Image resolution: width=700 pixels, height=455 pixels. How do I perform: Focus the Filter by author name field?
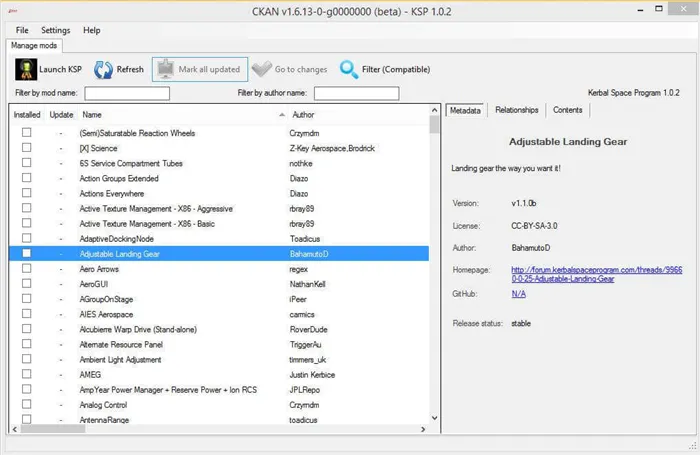pyautogui.click(x=357, y=93)
